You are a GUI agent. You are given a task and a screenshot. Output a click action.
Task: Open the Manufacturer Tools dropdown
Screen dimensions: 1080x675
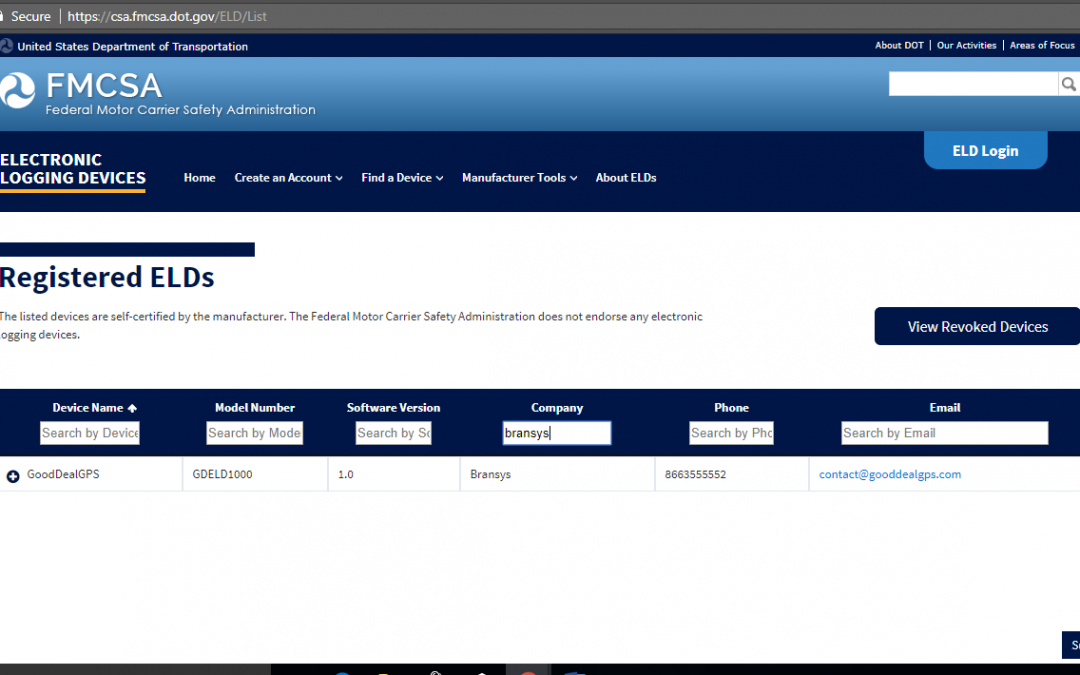[519, 178]
